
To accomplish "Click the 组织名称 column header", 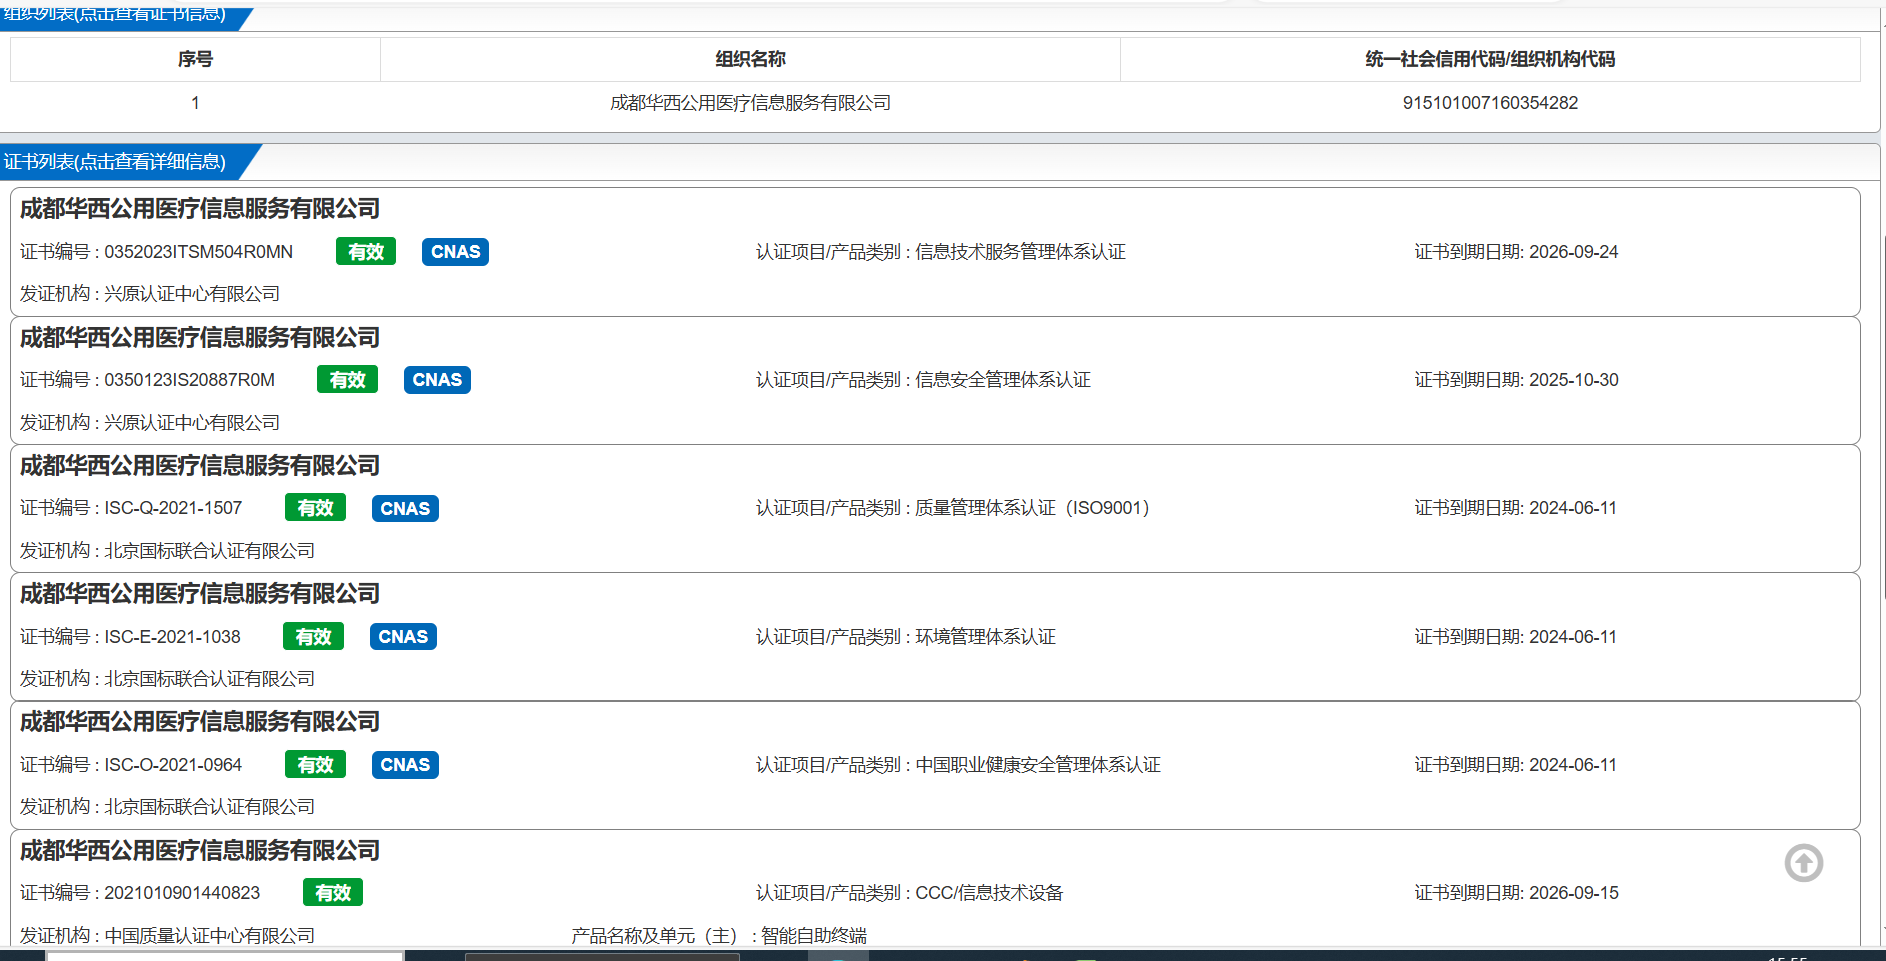I will [750, 59].
